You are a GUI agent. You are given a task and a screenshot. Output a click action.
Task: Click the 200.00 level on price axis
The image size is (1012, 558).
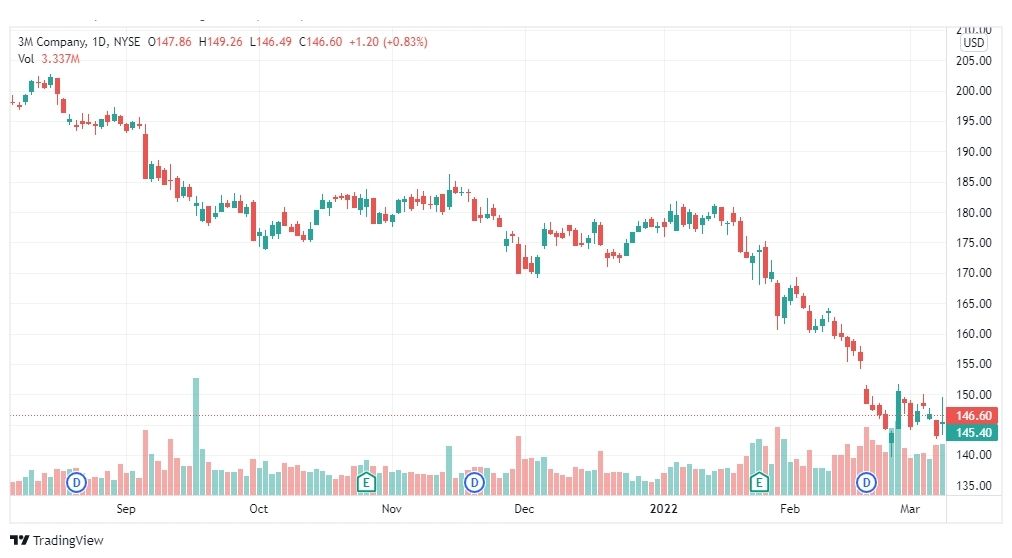(x=973, y=91)
